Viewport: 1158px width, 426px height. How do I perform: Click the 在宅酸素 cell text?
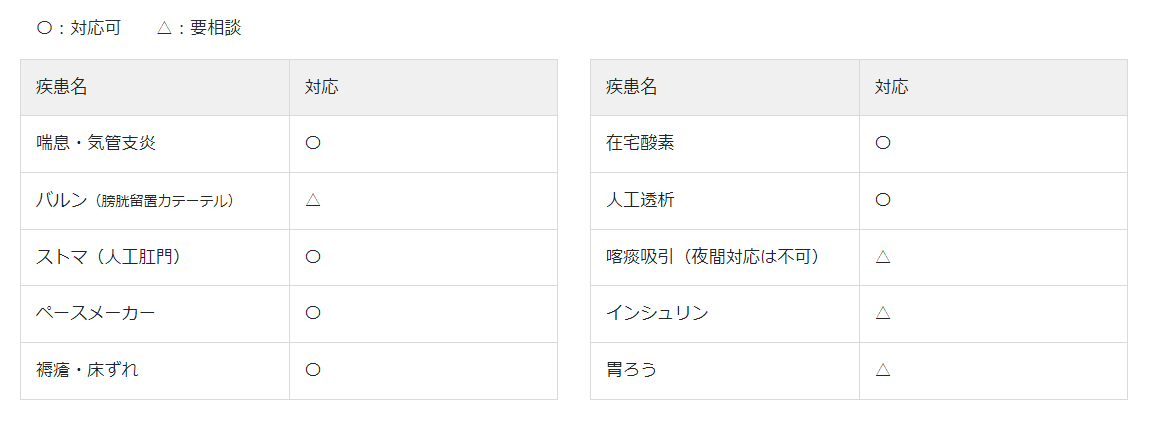click(x=640, y=143)
